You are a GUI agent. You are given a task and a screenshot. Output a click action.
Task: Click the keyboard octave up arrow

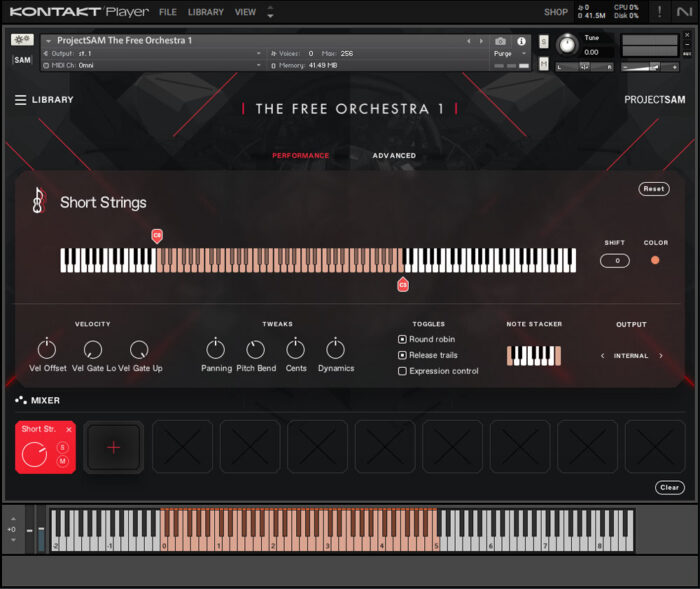13,519
